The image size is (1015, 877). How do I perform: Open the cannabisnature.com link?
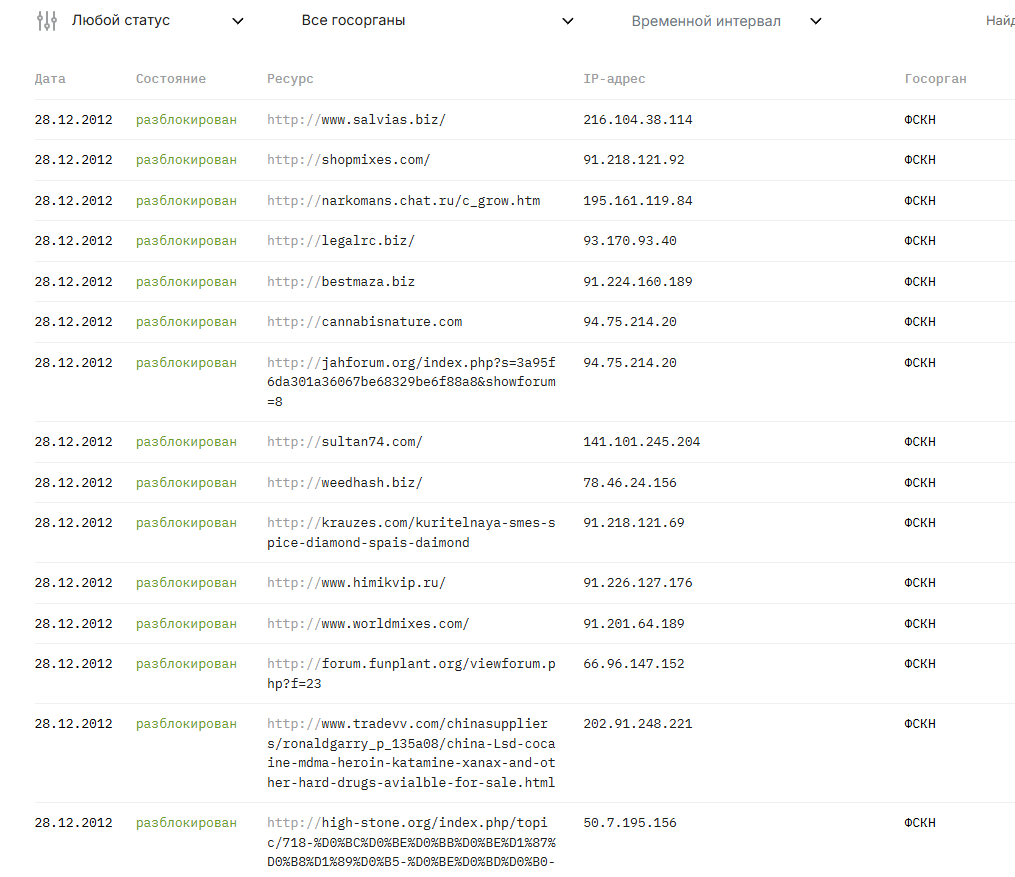[364, 322]
